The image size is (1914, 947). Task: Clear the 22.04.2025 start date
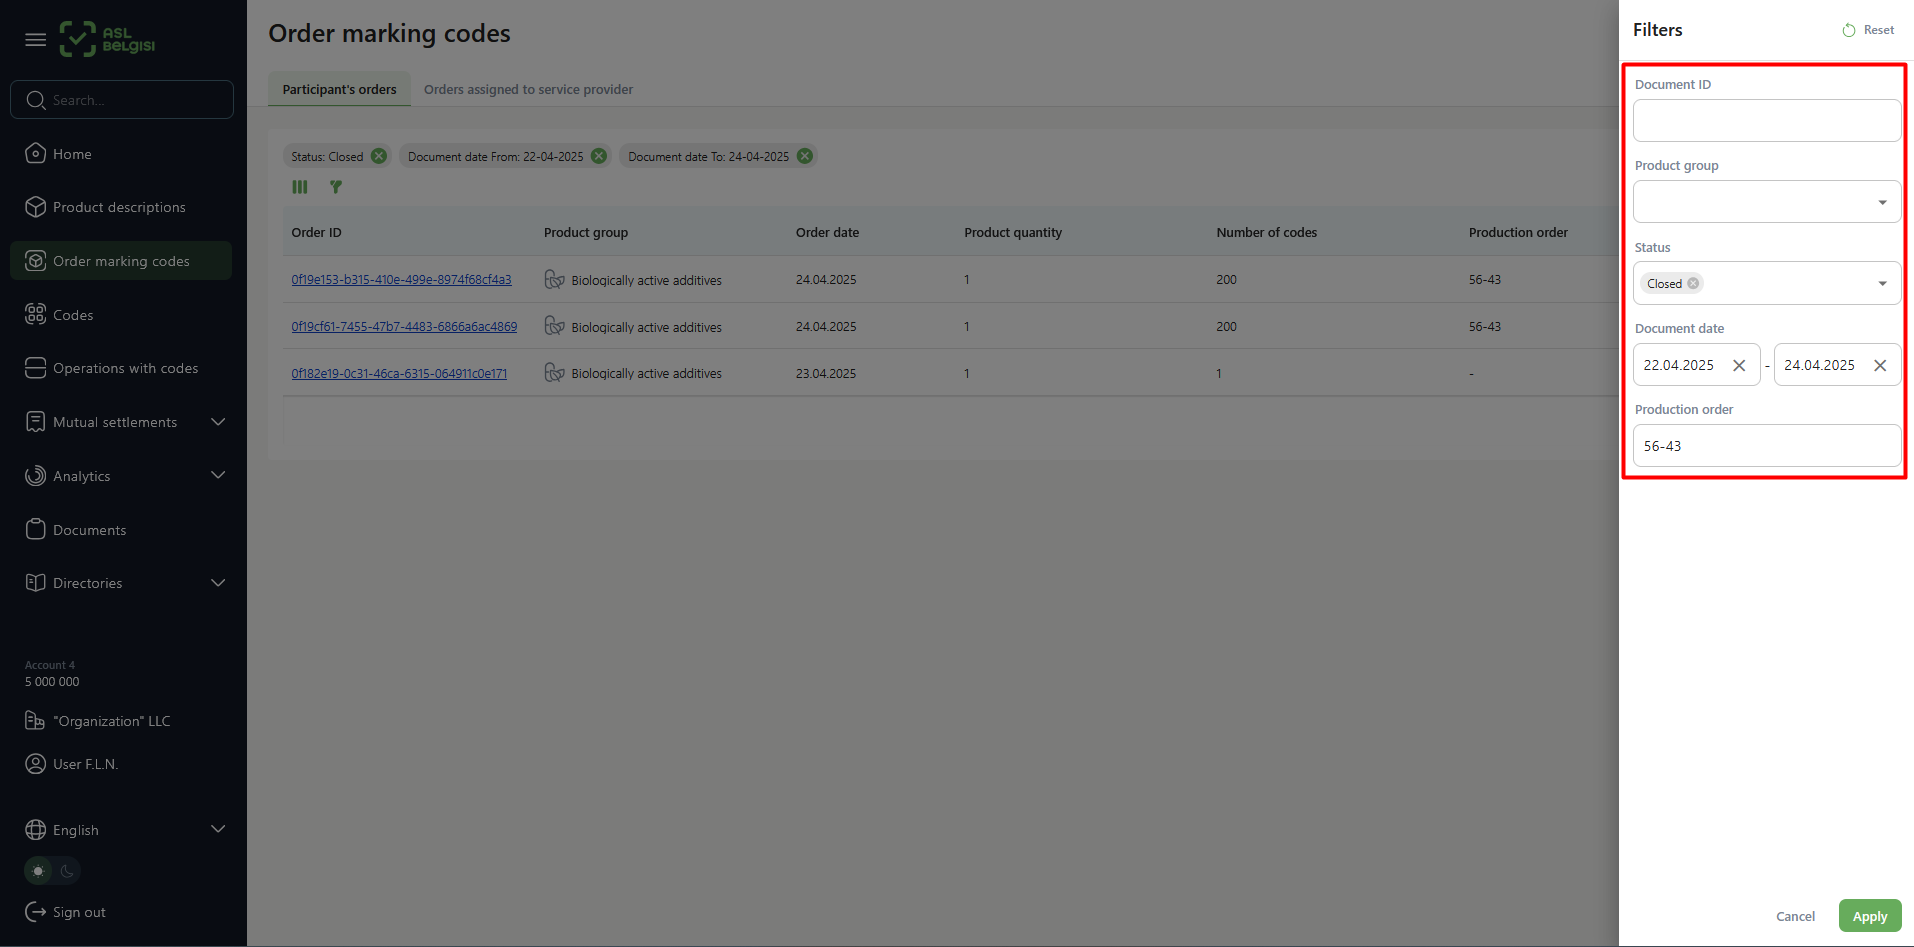coord(1739,366)
